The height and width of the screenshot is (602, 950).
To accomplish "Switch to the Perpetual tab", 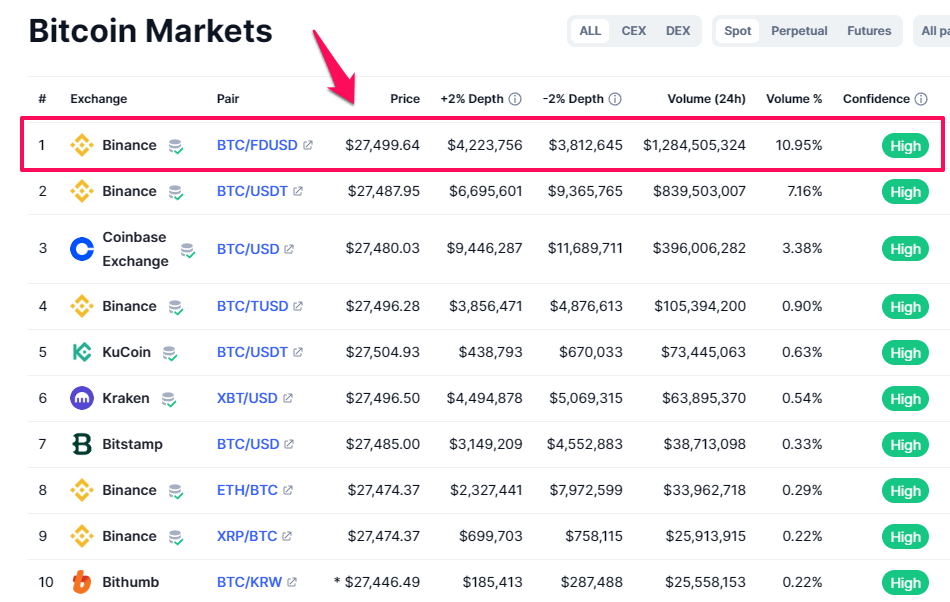I will click(799, 31).
